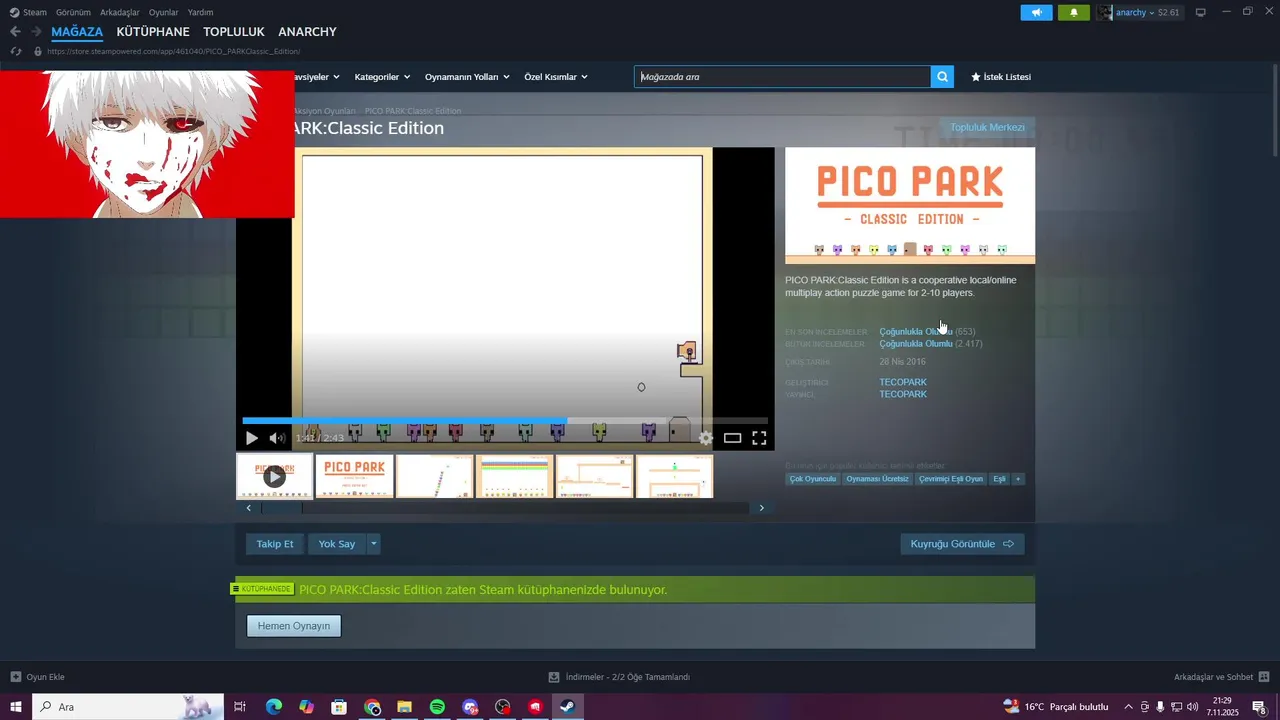Click the Yok Say button

click(x=337, y=544)
